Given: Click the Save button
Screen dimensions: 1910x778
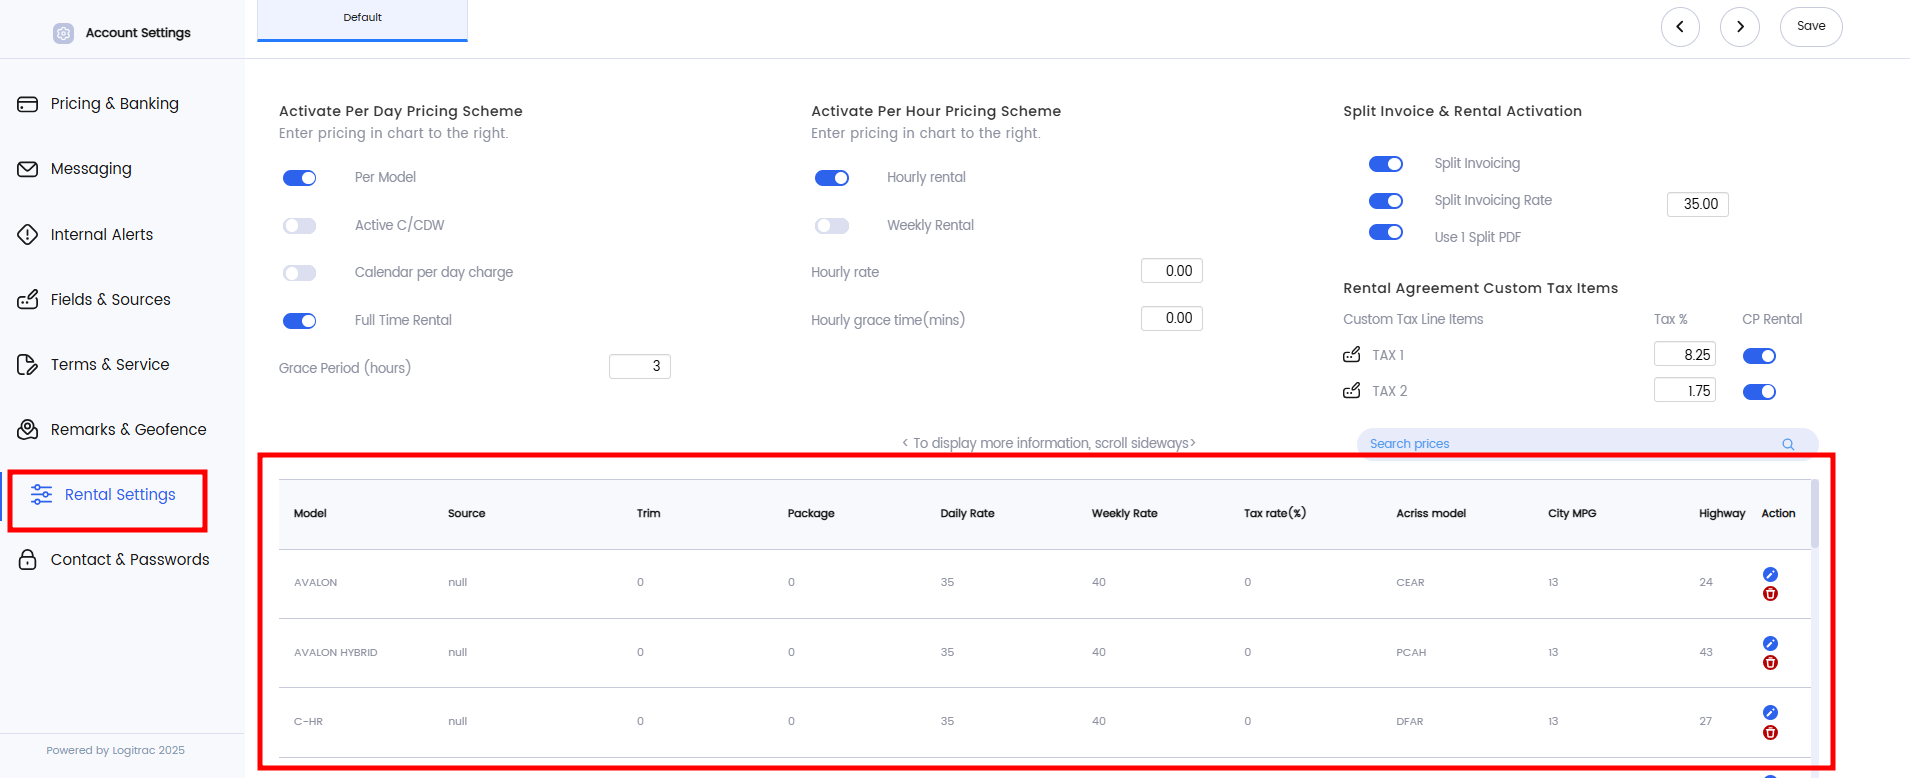Looking at the screenshot, I should click(x=1811, y=27).
